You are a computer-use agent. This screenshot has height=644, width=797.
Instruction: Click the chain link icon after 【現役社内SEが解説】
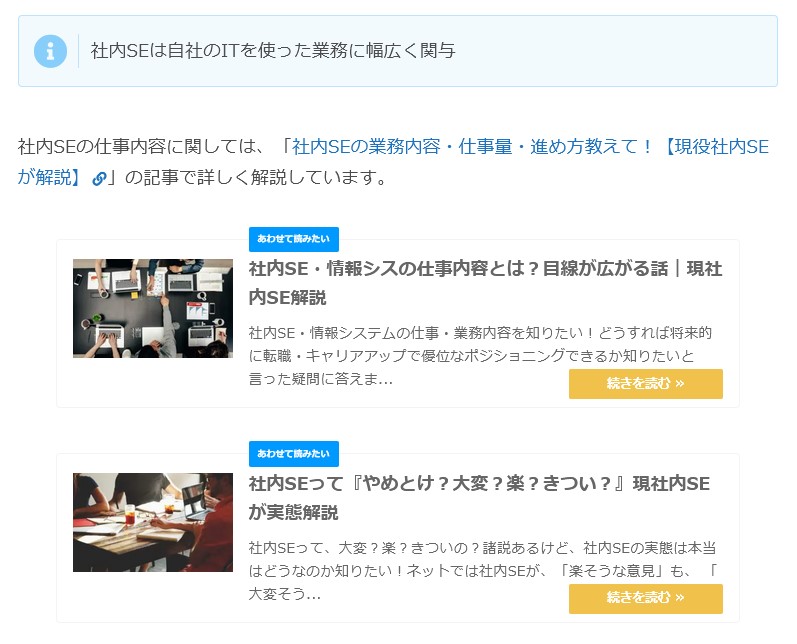point(99,179)
